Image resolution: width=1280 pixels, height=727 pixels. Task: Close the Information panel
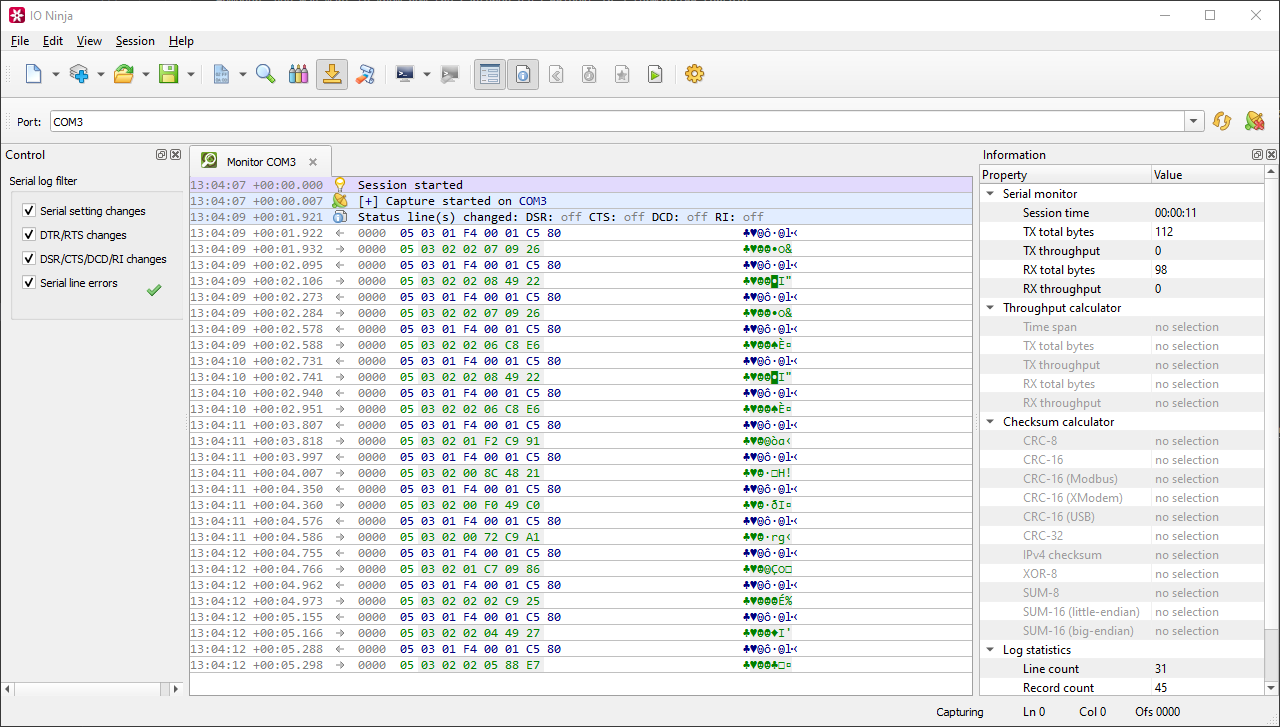click(x=1271, y=155)
